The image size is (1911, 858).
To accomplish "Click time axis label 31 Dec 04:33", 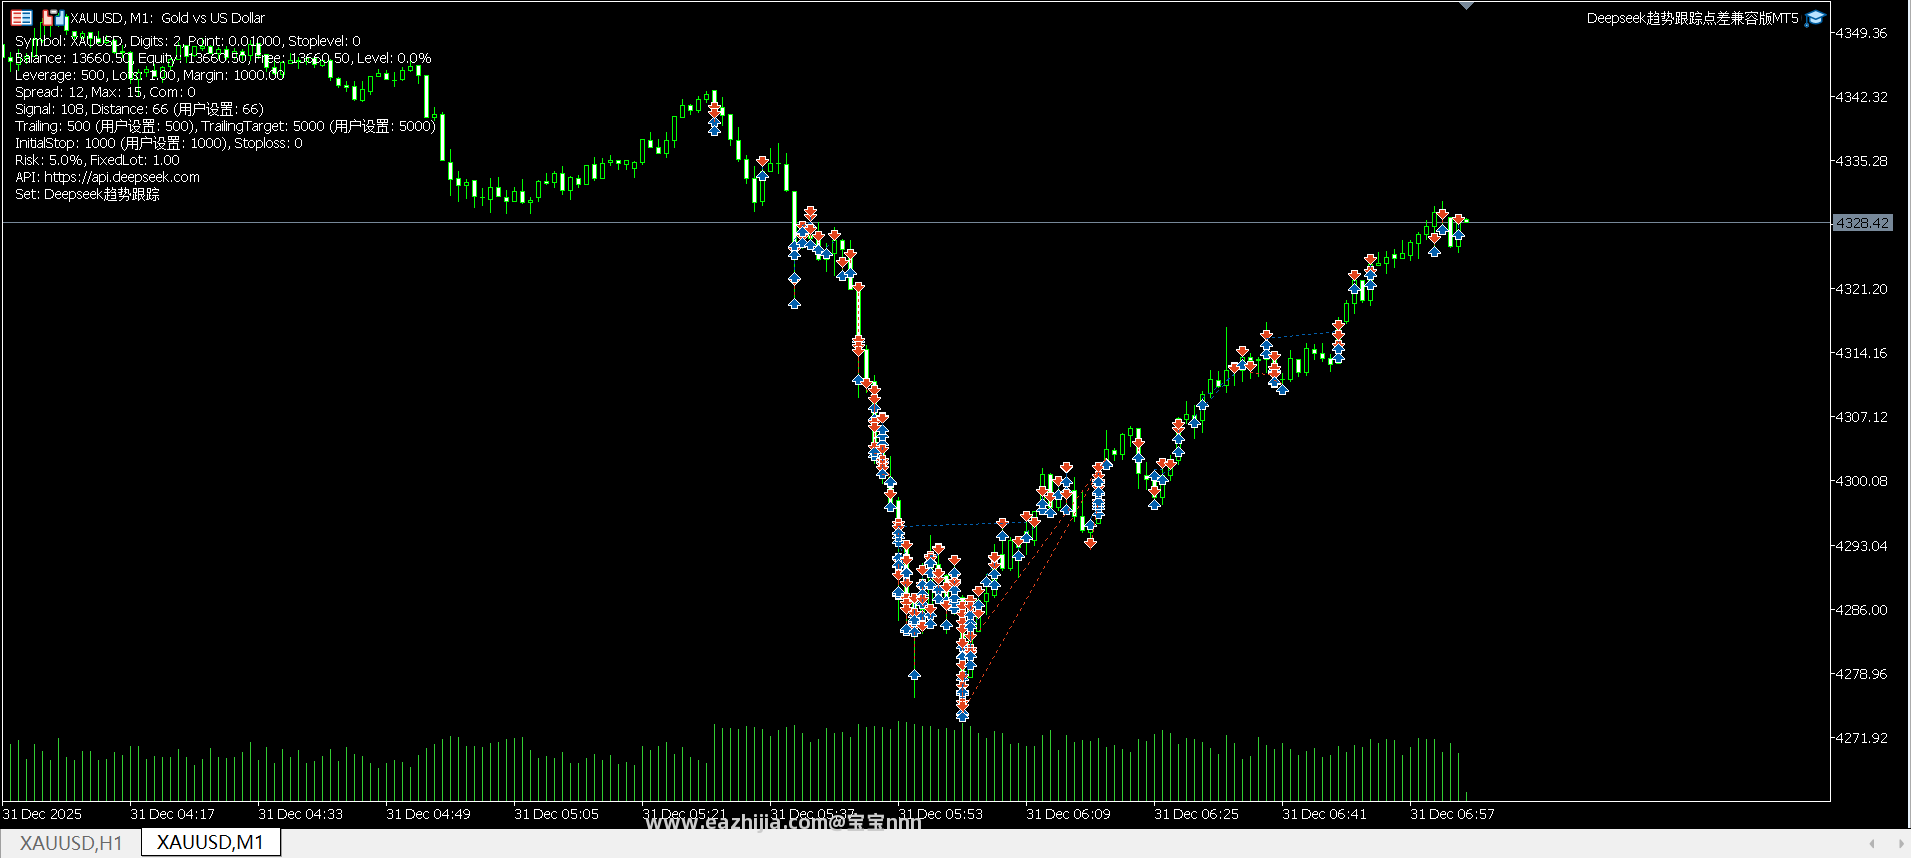I will pyautogui.click(x=300, y=814).
